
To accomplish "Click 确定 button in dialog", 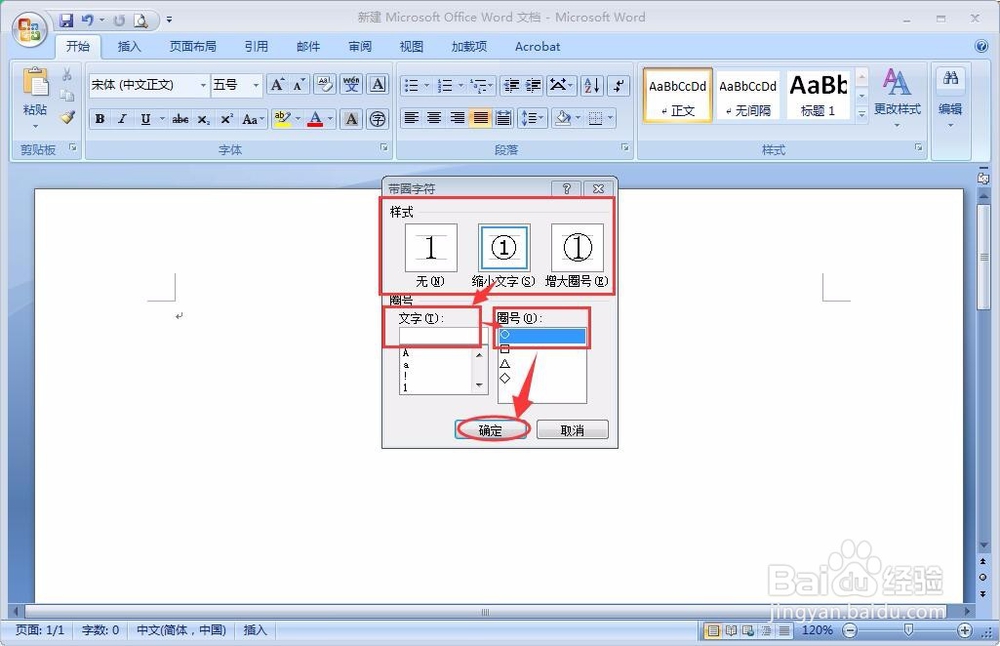I will pos(491,430).
